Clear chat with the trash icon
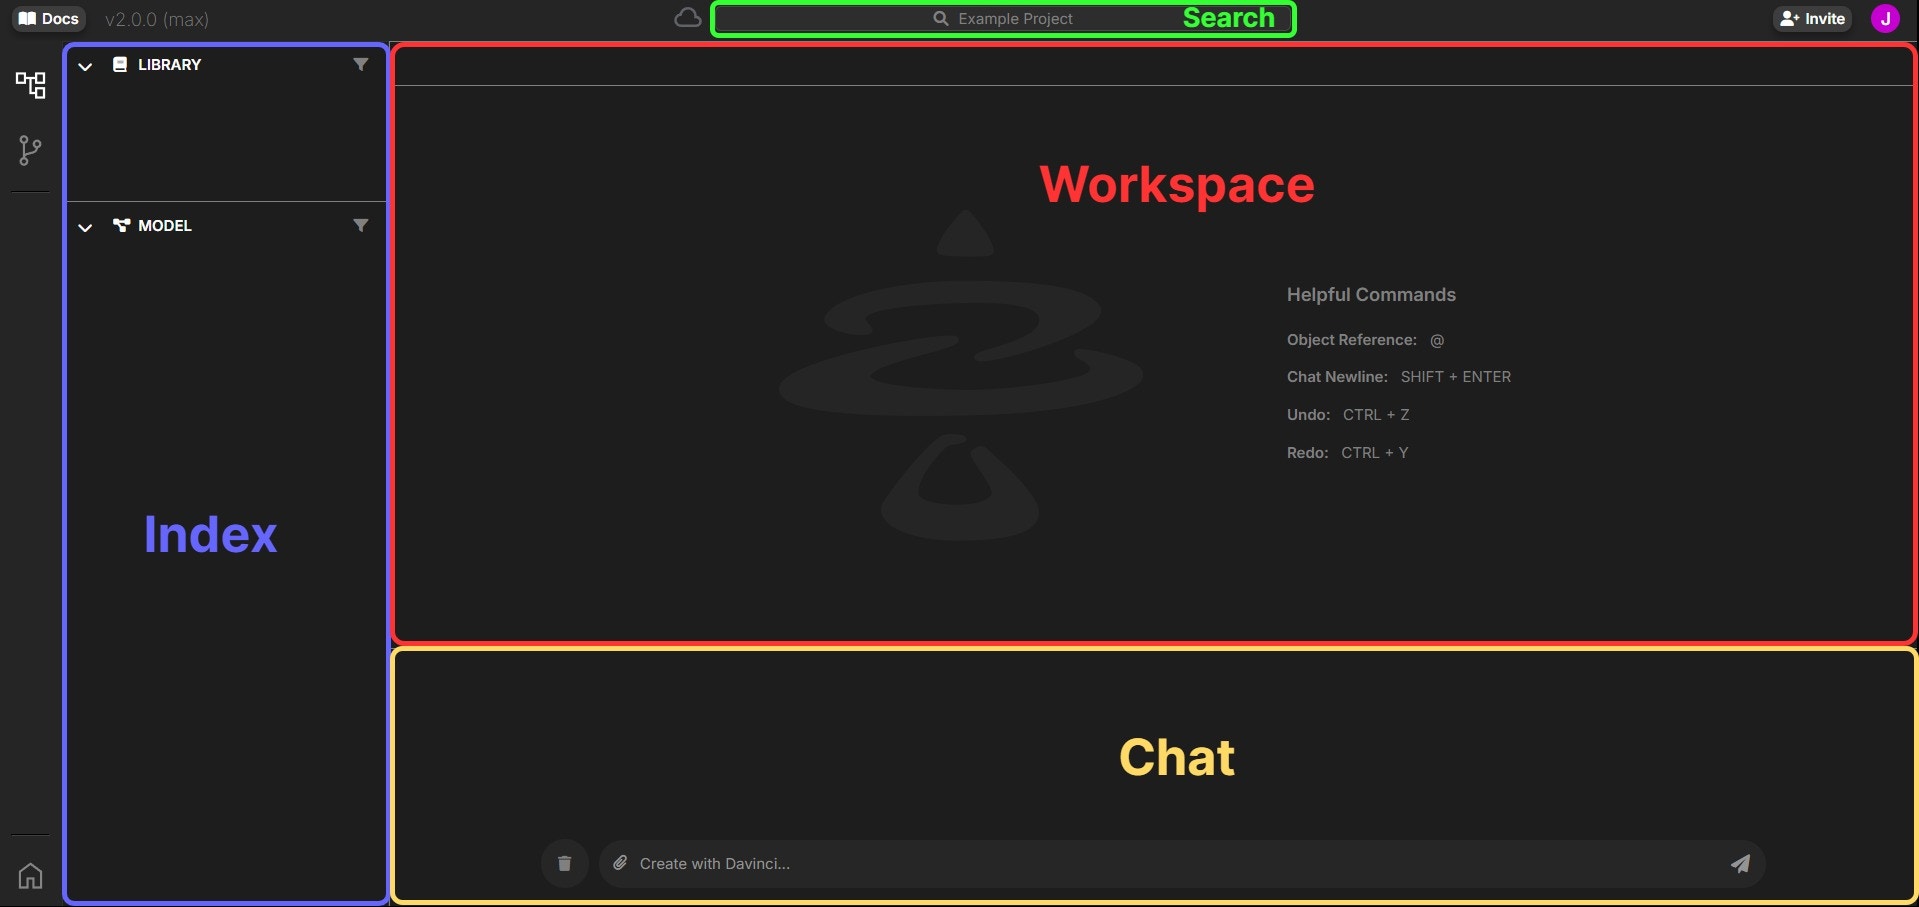Viewport: 1919px width, 907px height. 564,864
